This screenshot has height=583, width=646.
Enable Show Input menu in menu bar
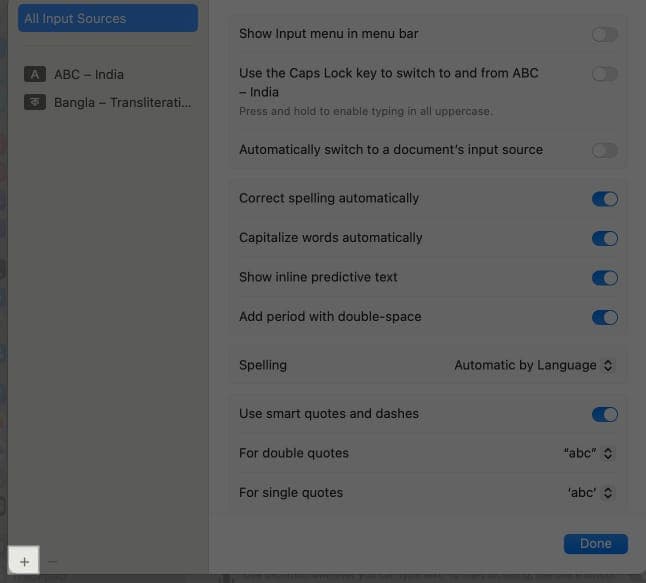coord(604,34)
